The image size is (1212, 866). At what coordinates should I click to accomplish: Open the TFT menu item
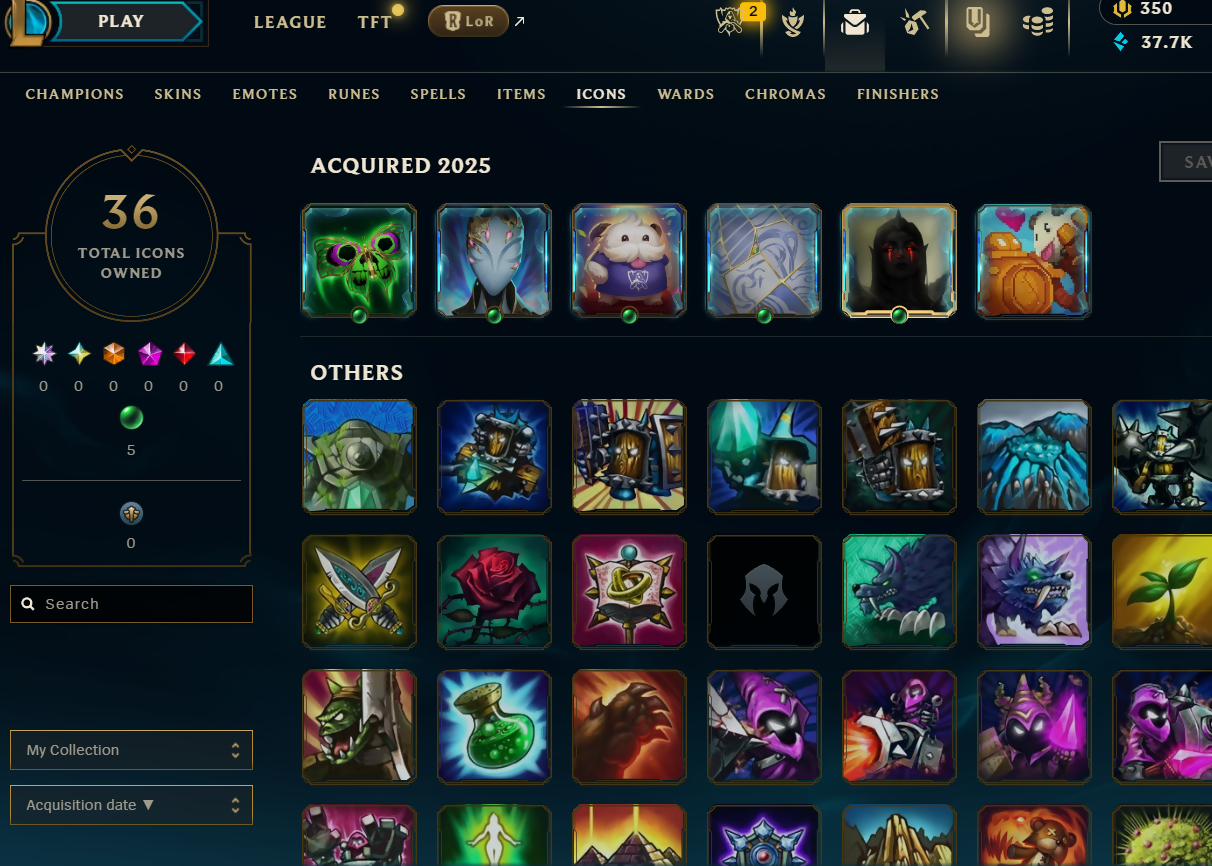coord(375,22)
